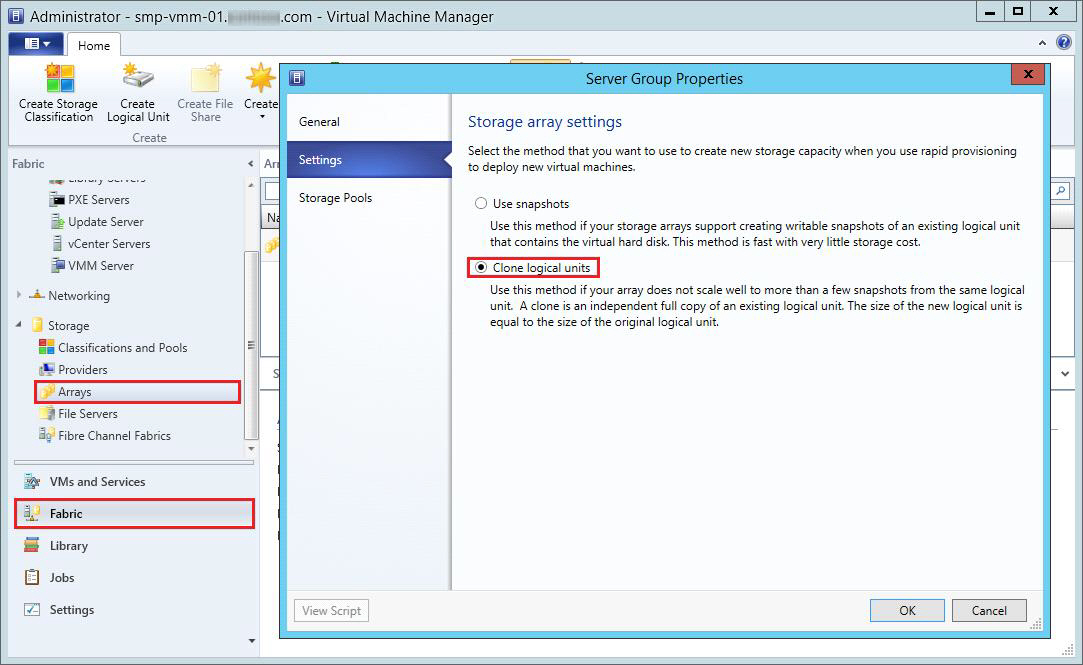Open the Help question mark icon
This screenshot has width=1083, height=665.
[1063, 43]
